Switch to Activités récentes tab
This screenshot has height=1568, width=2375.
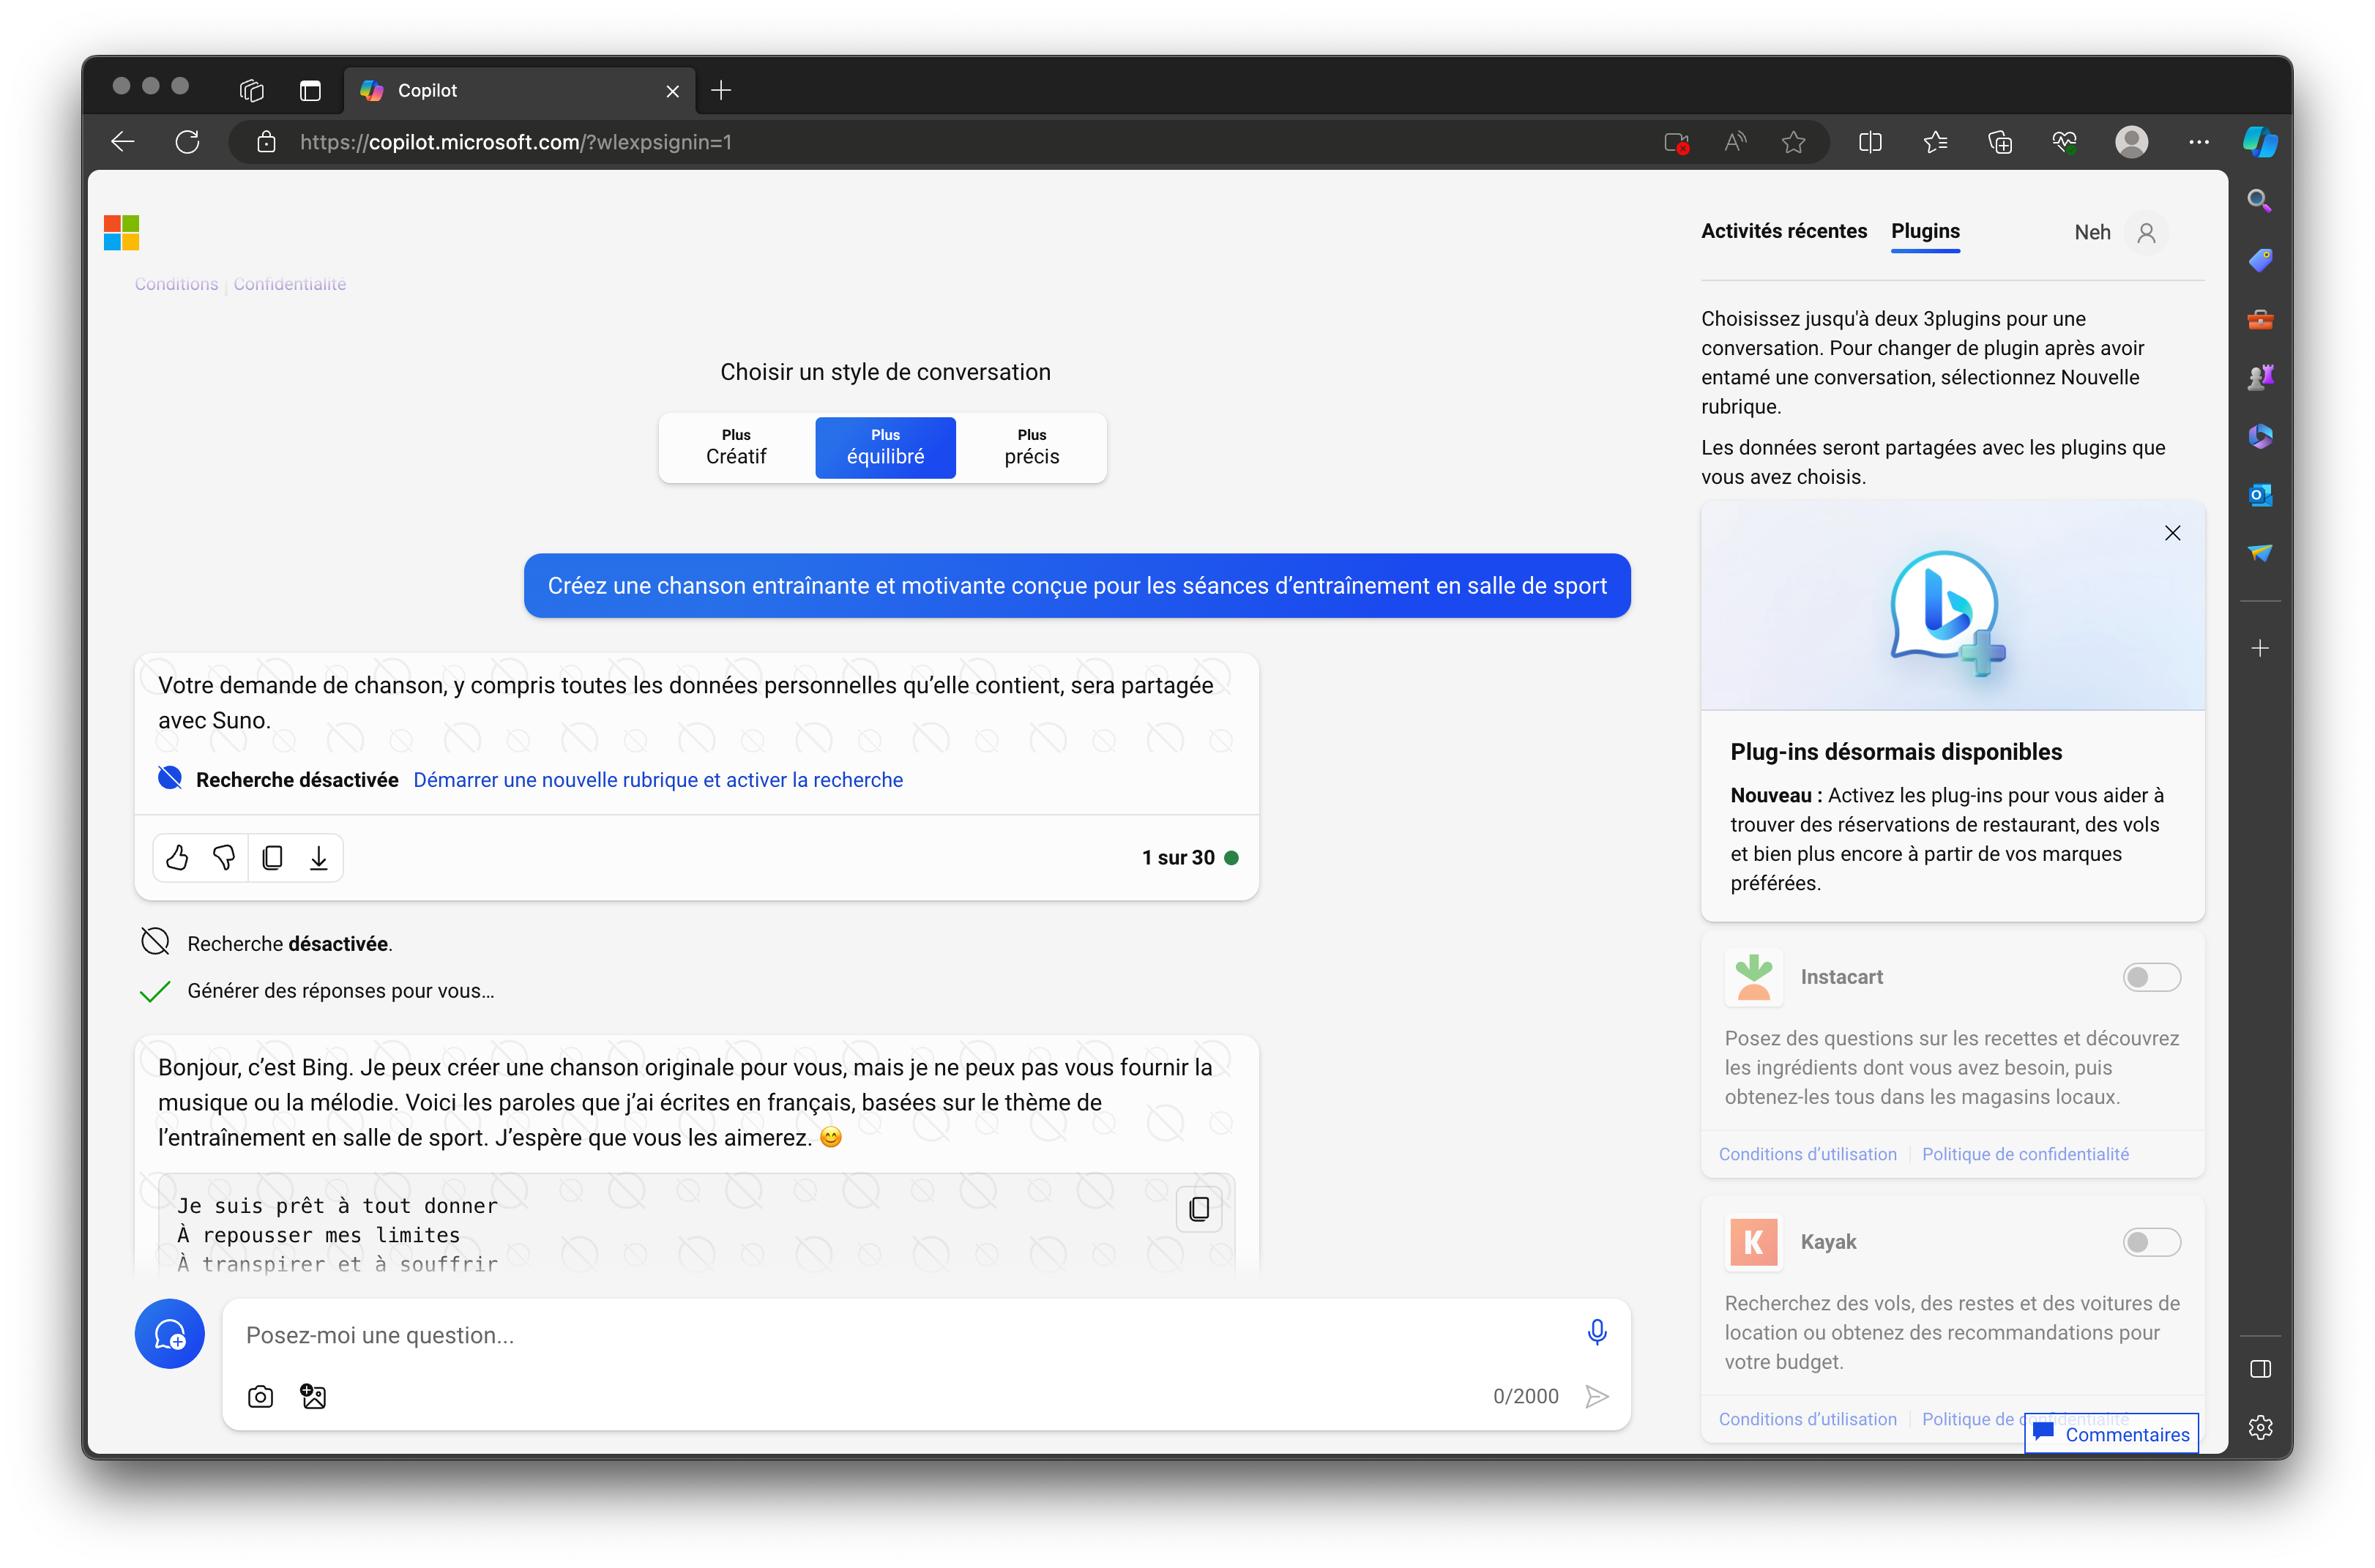click(x=1783, y=231)
